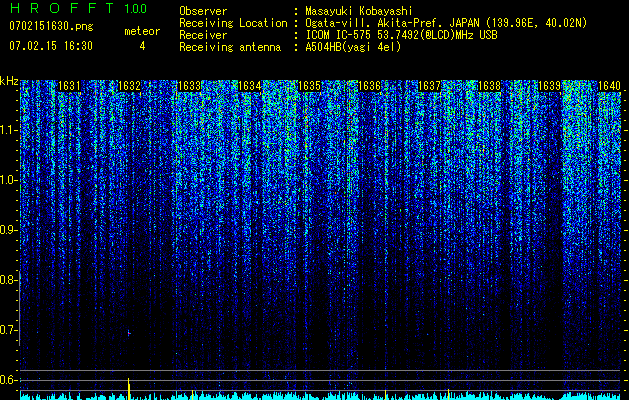The width and height of the screenshot is (629, 400).
Task: Click the 1635 time marker
Action: 310,86
